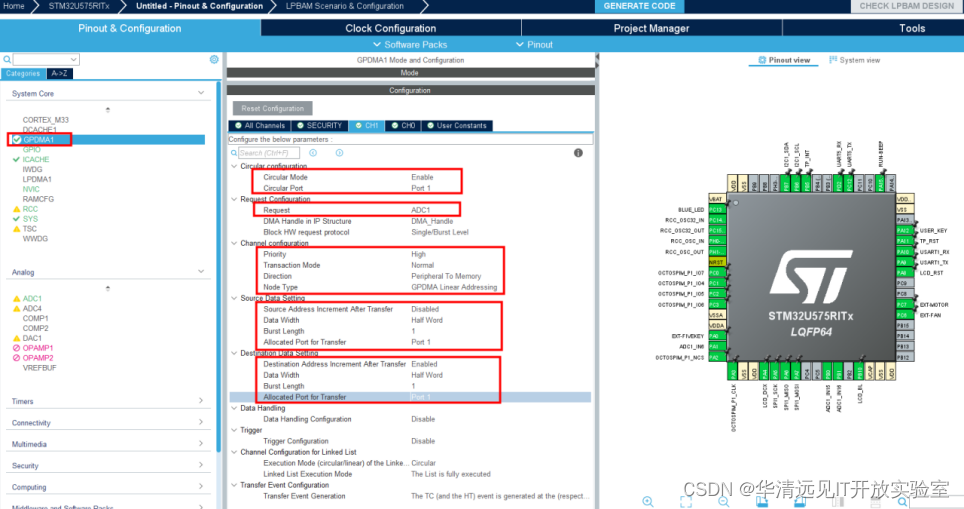The width and height of the screenshot is (964, 509).
Task: Expand the Timers category
Action: click(x=201, y=401)
